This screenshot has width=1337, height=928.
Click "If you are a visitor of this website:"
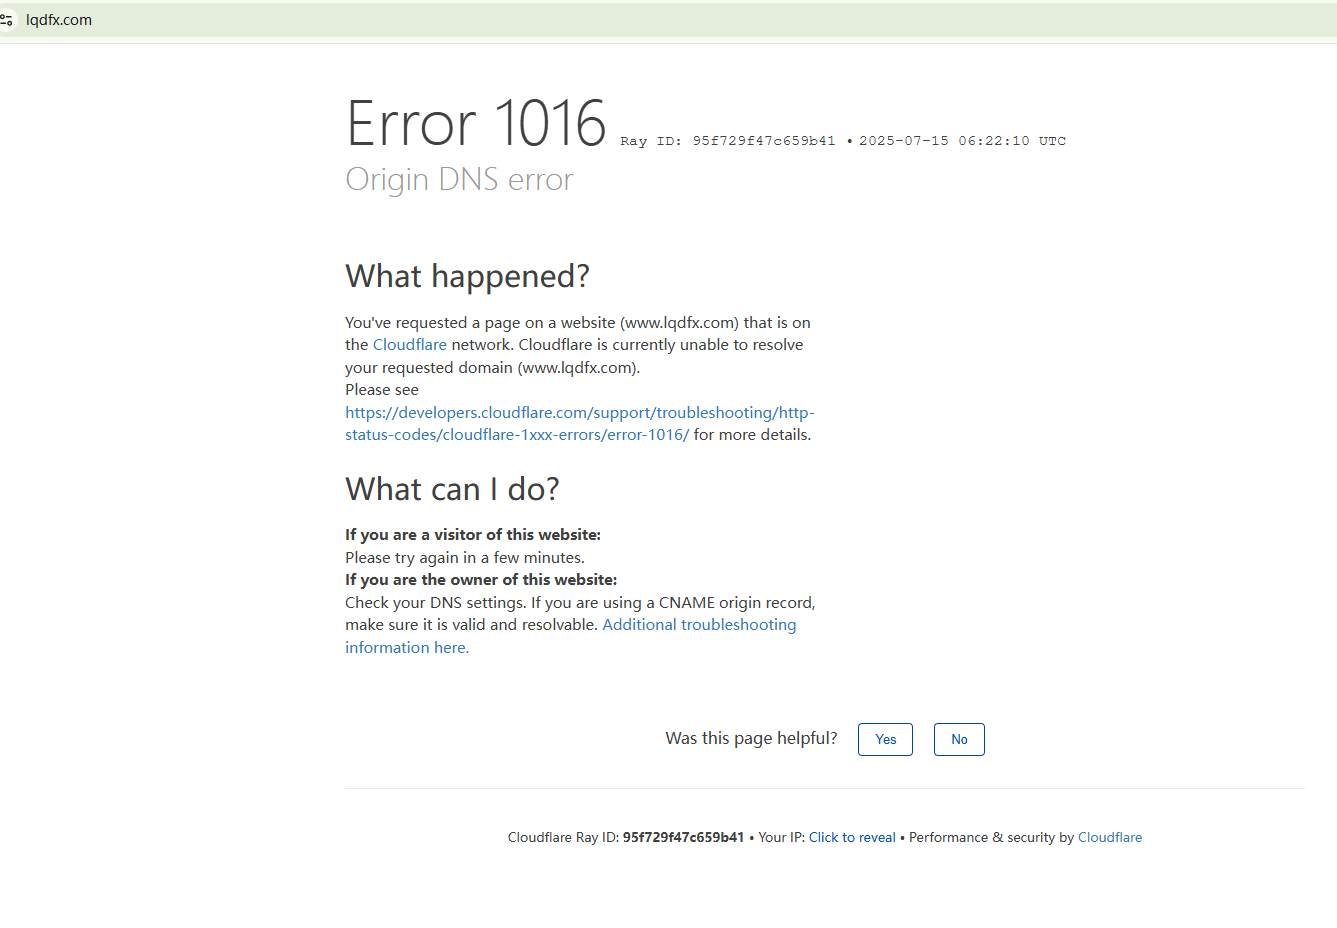coord(473,535)
